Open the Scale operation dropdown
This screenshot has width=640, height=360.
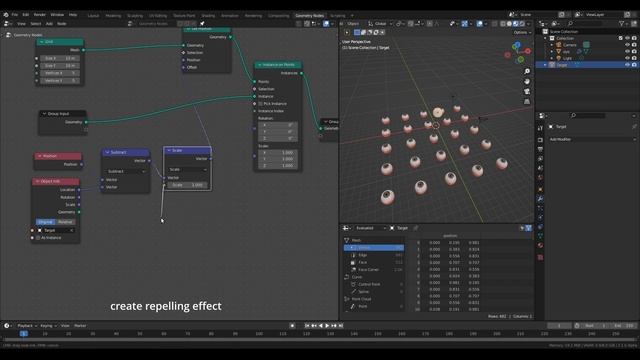pos(188,169)
